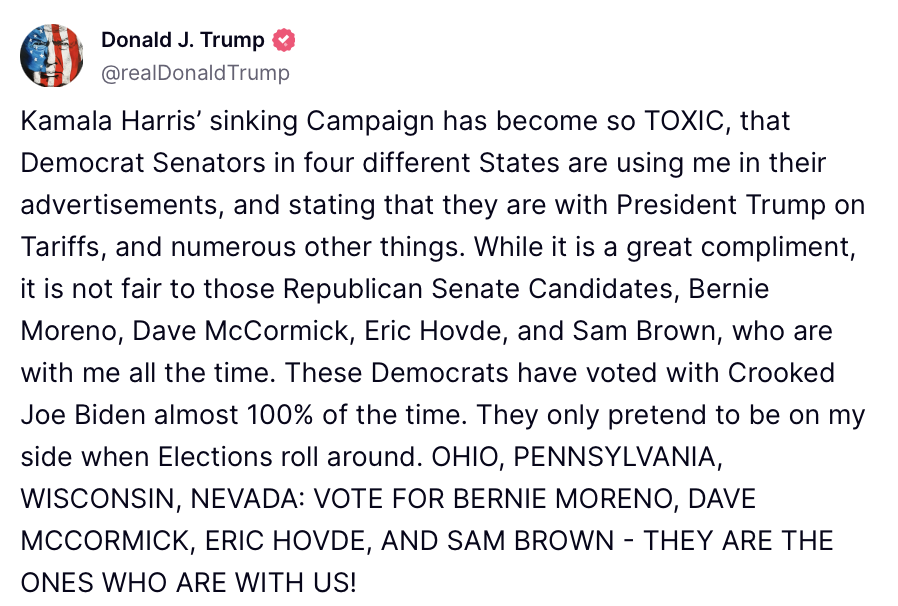Click "Crooked" in the post text
Screen dimensions: 898x606
781,373
